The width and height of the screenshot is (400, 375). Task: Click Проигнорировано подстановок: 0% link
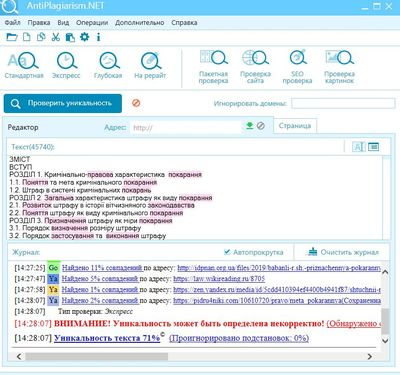239,338
